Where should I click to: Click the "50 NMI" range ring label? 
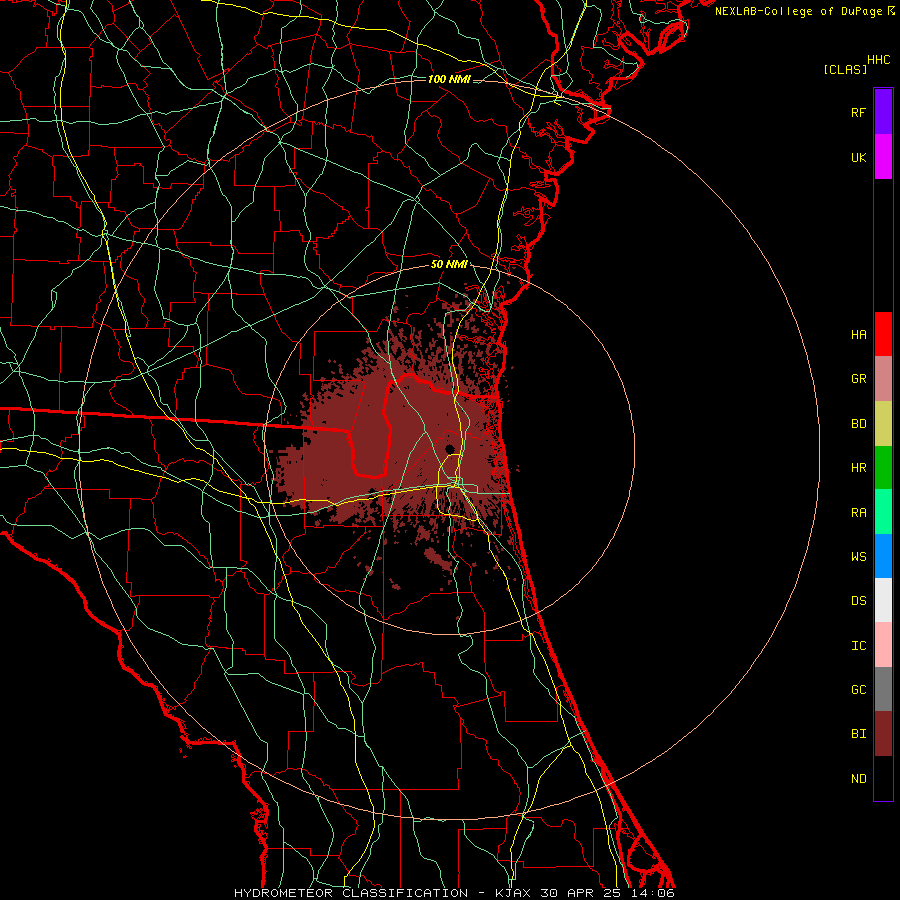[x=449, y=264]
